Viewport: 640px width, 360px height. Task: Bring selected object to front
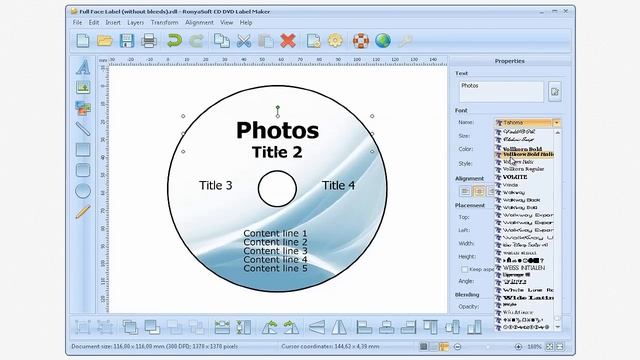pyautogui.click(x=130, y=327)
